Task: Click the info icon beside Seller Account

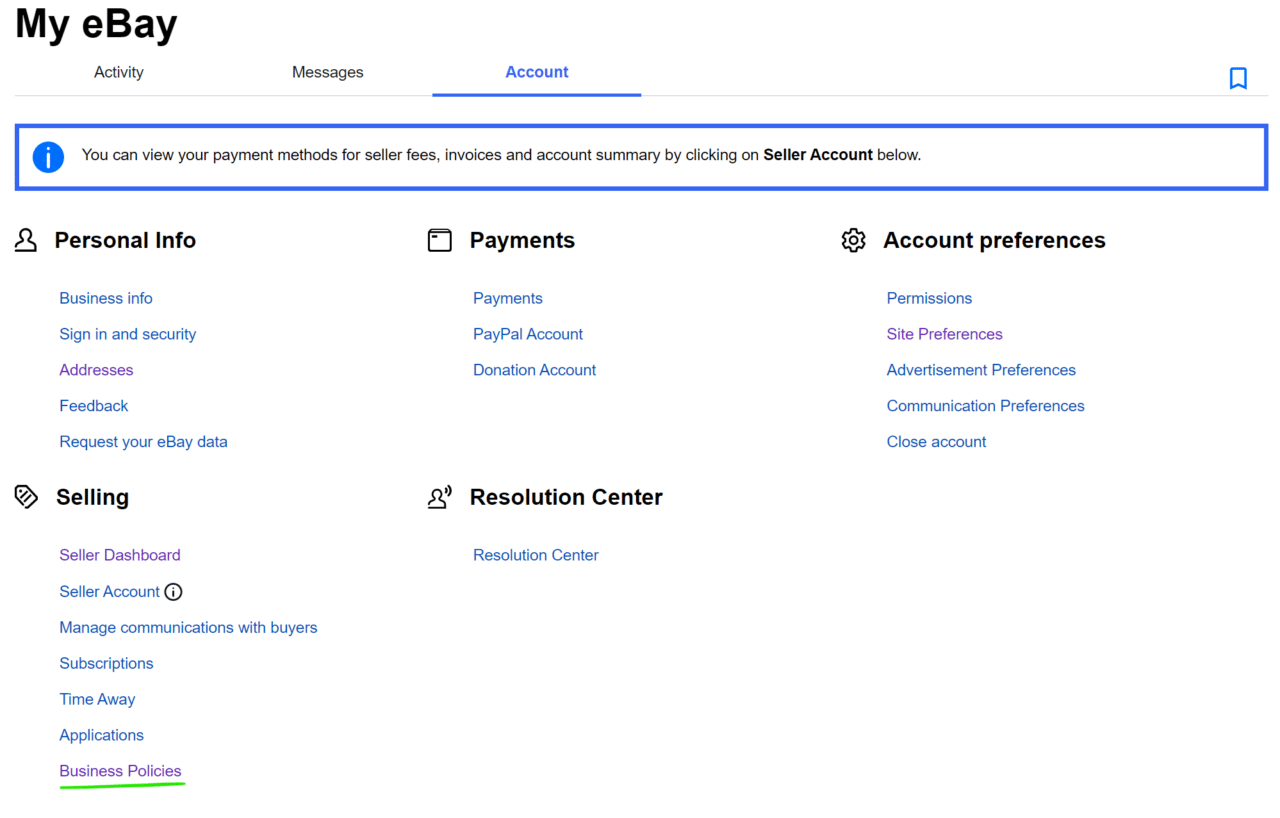Action: coord(173,591)
